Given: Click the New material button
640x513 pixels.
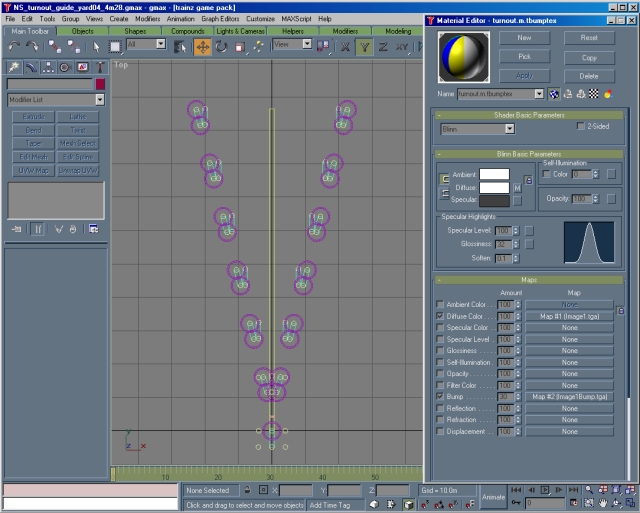Looking at the screenshot, I should (524, 38).
